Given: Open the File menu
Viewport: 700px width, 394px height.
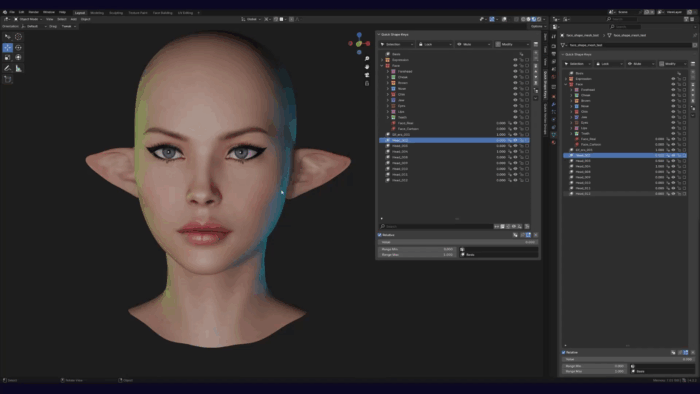Looking at the screenshot, I should tap(12, 12).
